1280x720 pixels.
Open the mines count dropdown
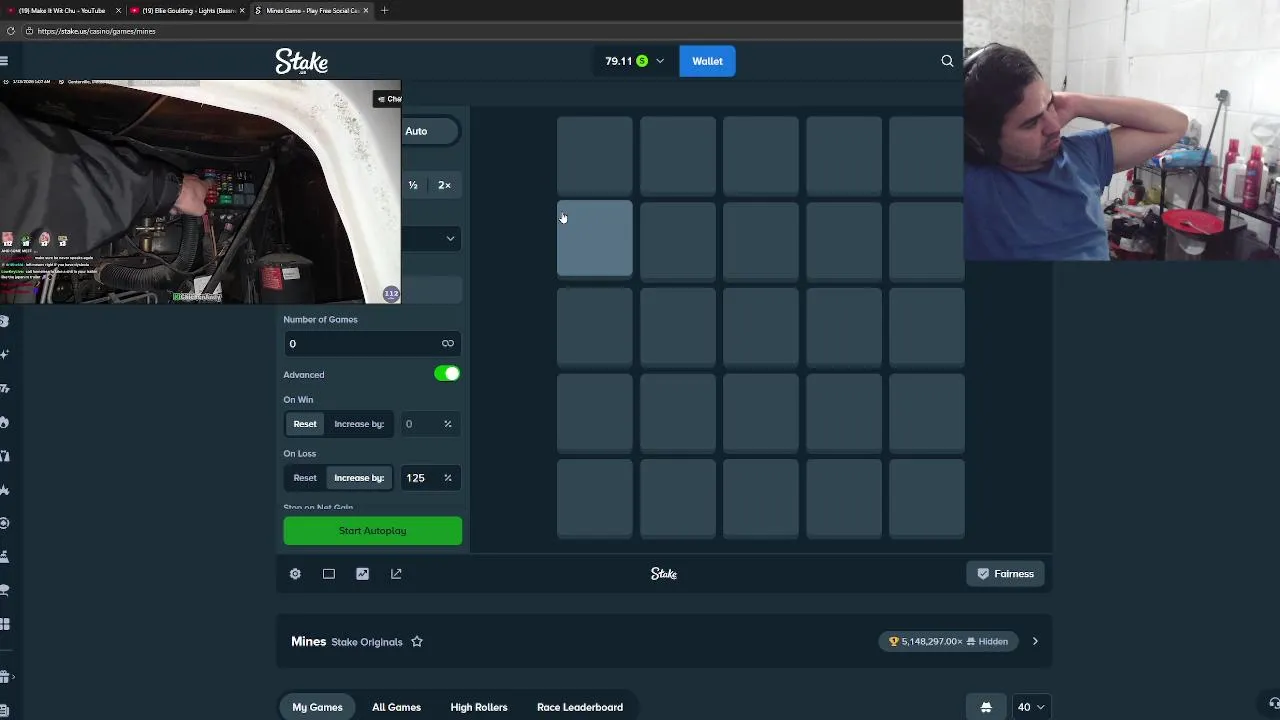click(432, 238)
